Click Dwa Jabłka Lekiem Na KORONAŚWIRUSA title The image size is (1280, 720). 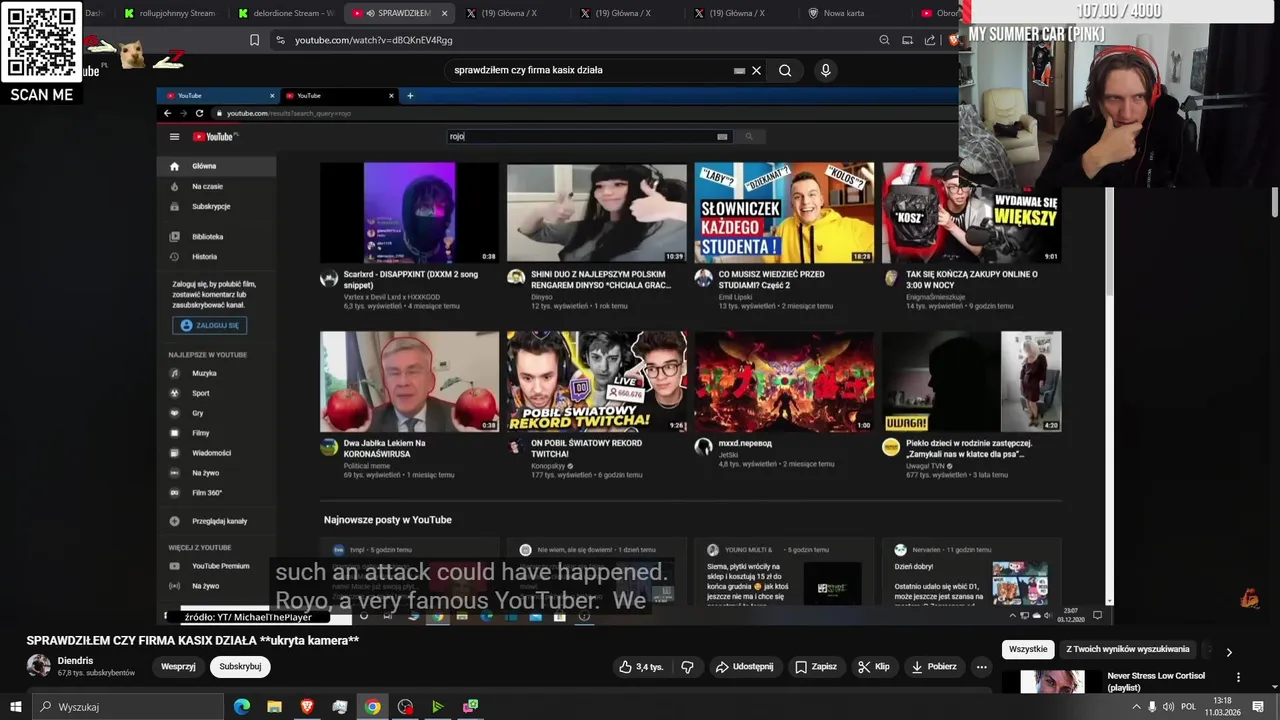pos(385,448)
